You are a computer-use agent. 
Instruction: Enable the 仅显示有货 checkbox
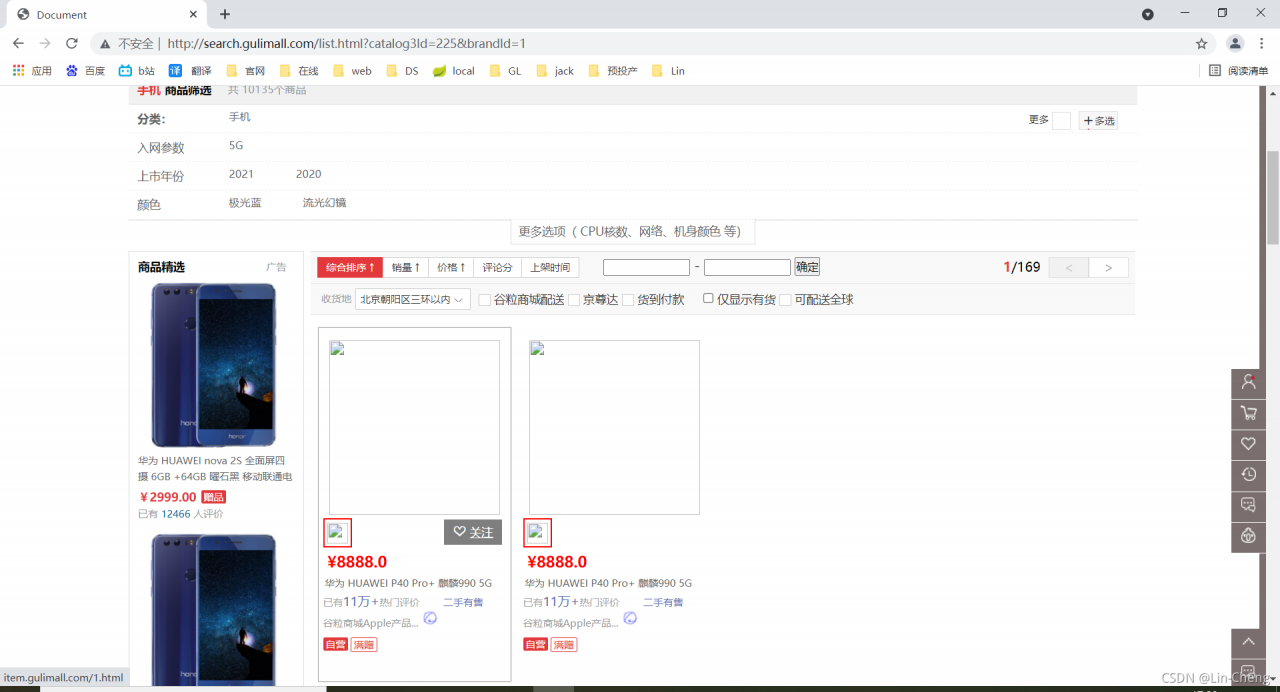pos(708,298)
